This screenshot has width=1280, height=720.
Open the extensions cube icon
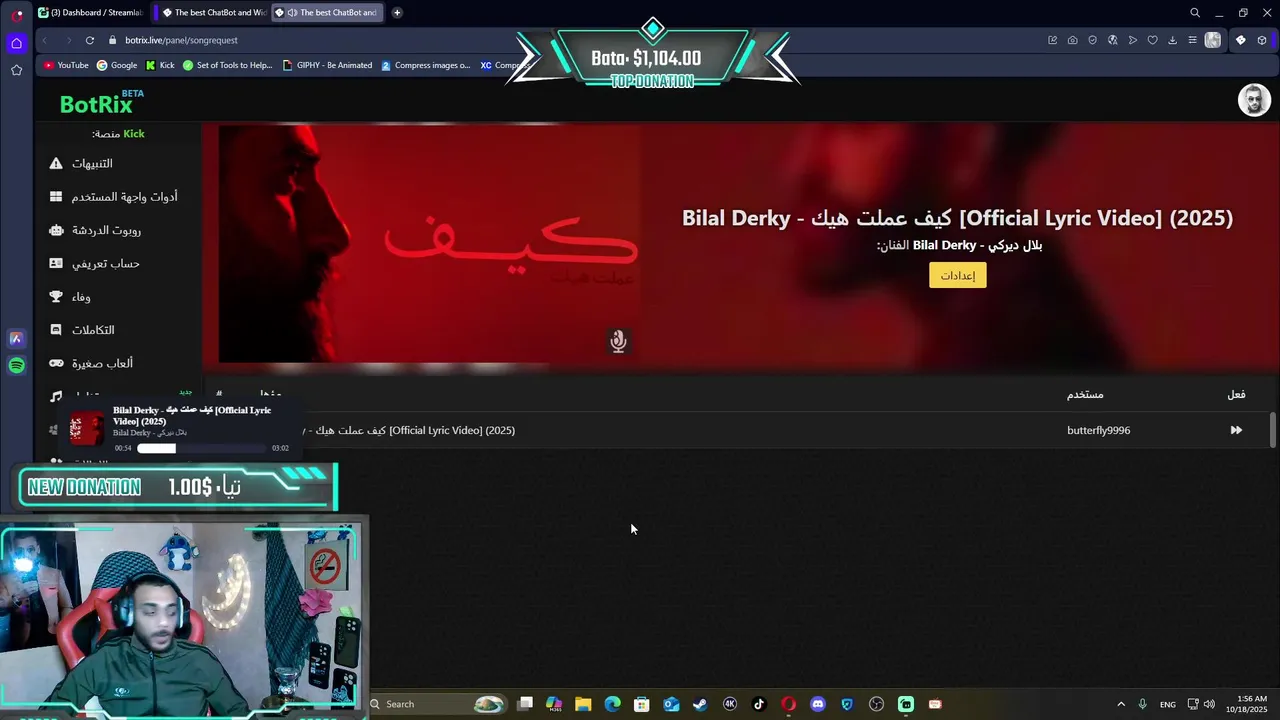pos(1262,40)
